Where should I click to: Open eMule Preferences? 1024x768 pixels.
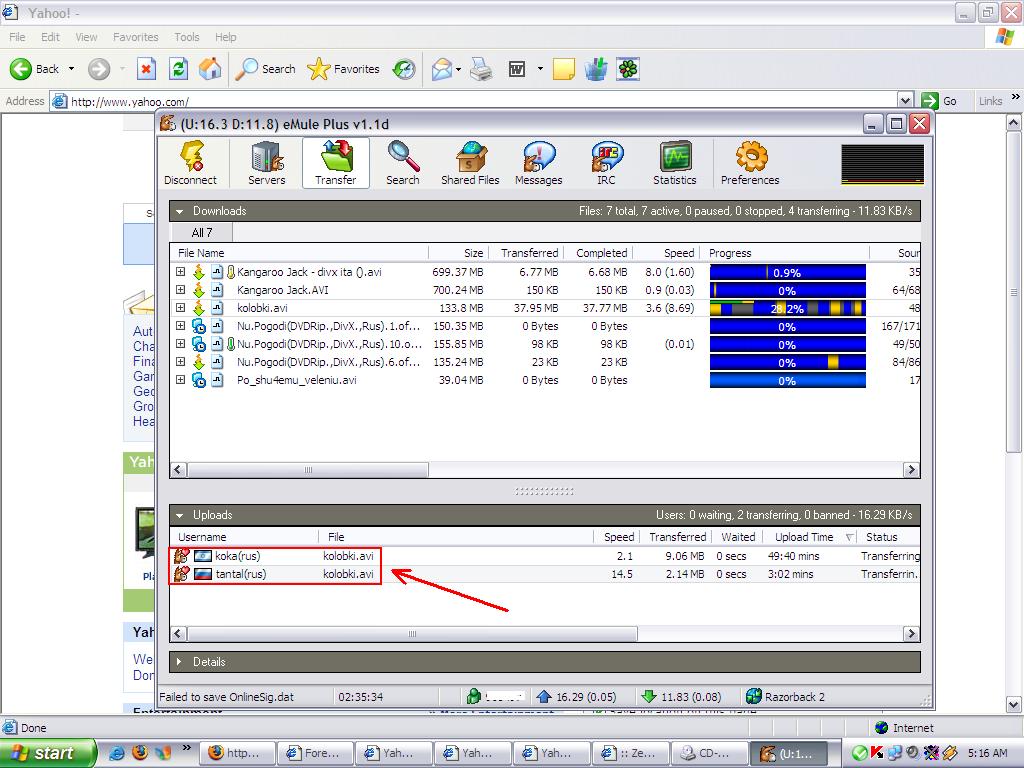pos(750,163)
